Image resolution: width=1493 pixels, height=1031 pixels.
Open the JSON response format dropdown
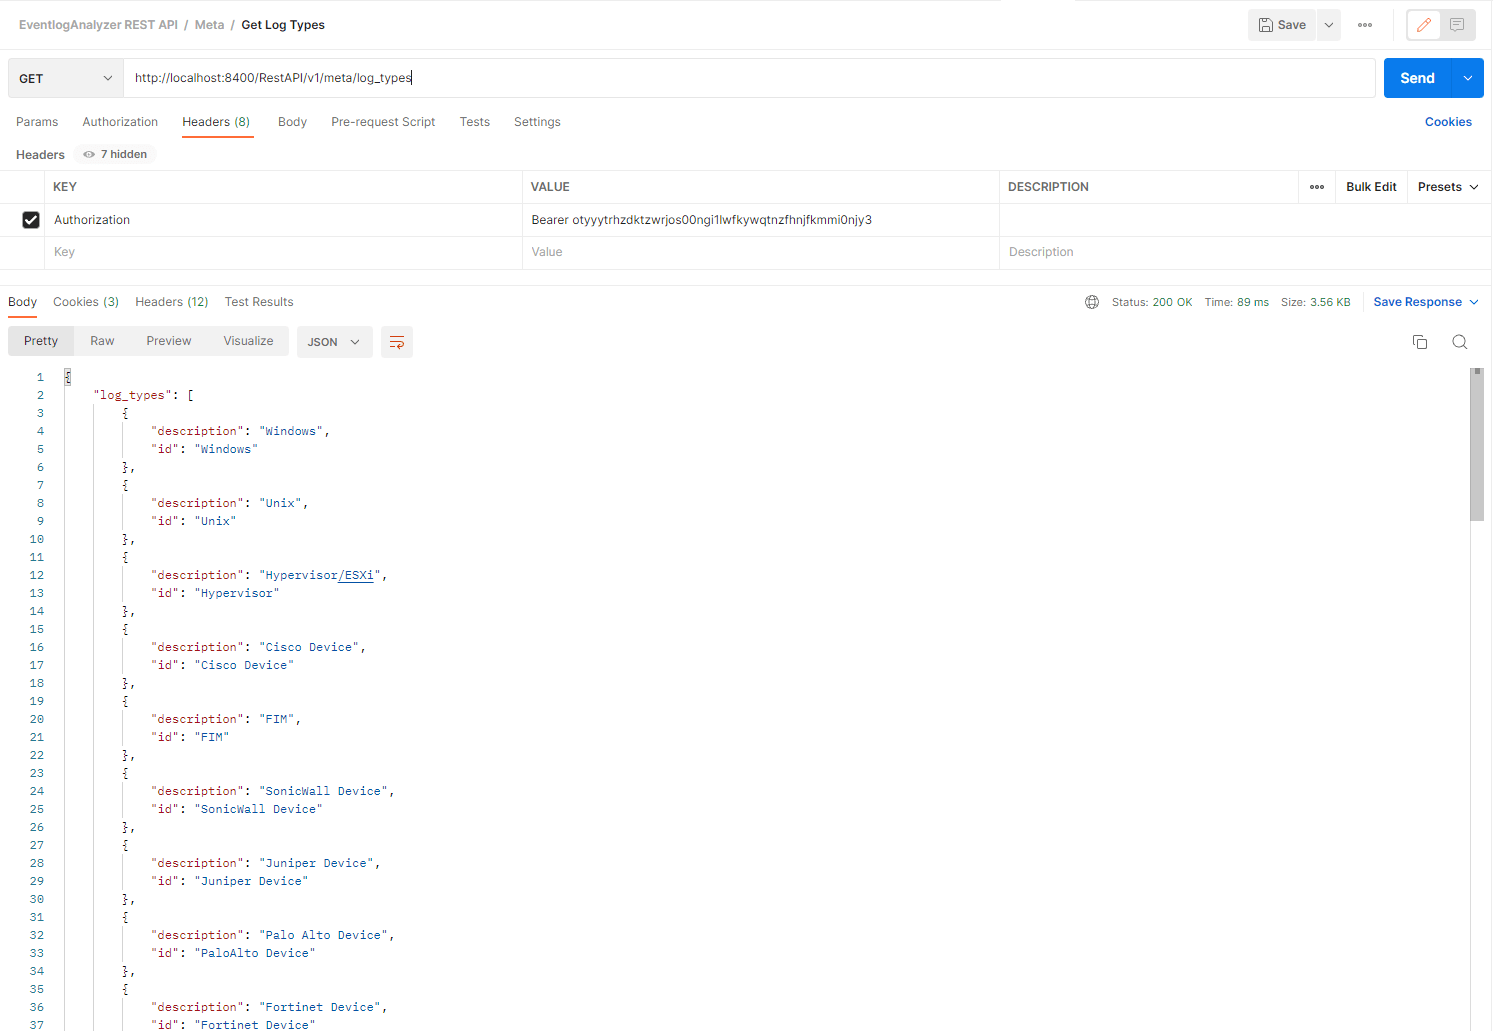tap(334, 341)
